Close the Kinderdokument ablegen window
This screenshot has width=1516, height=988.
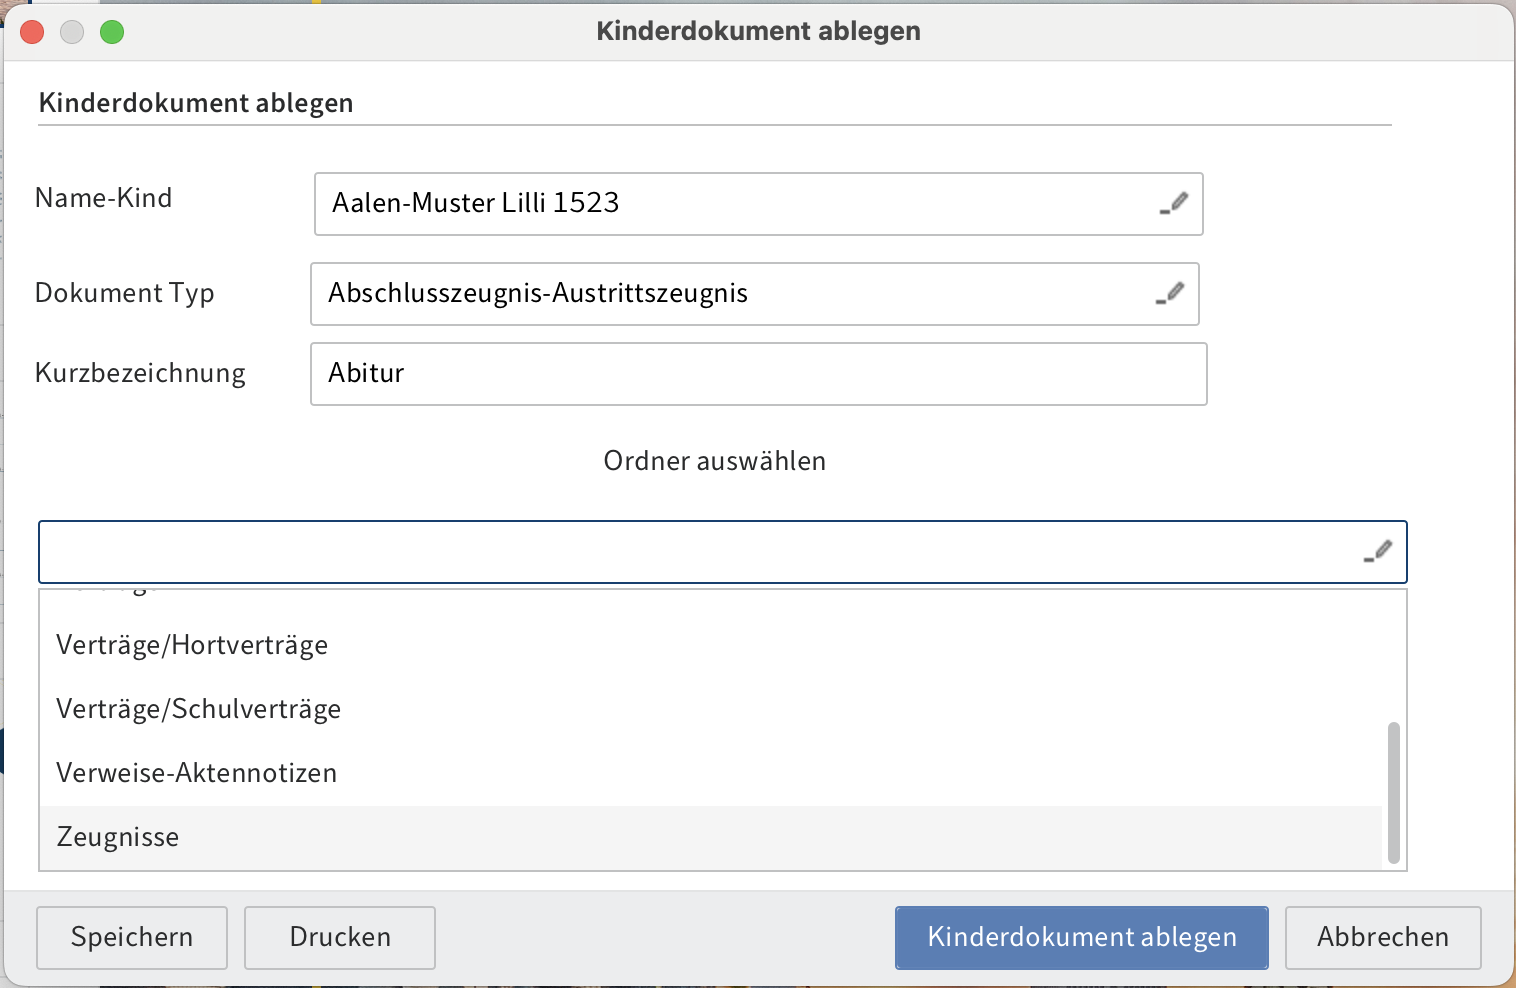tap(32, 32)
